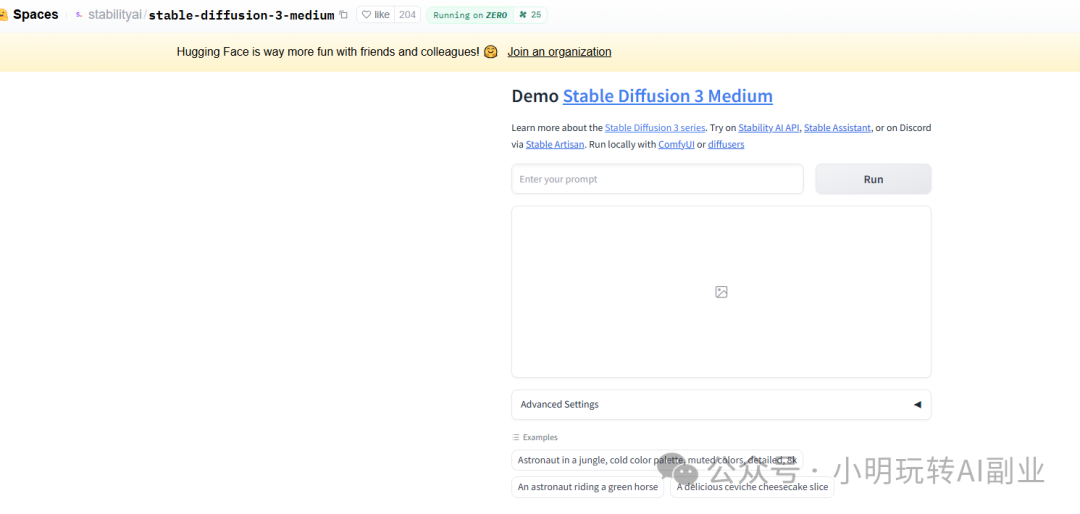The image size is (1080, 514).
Task: Click the image placeholder icon in output
Action: coord(721,292)
